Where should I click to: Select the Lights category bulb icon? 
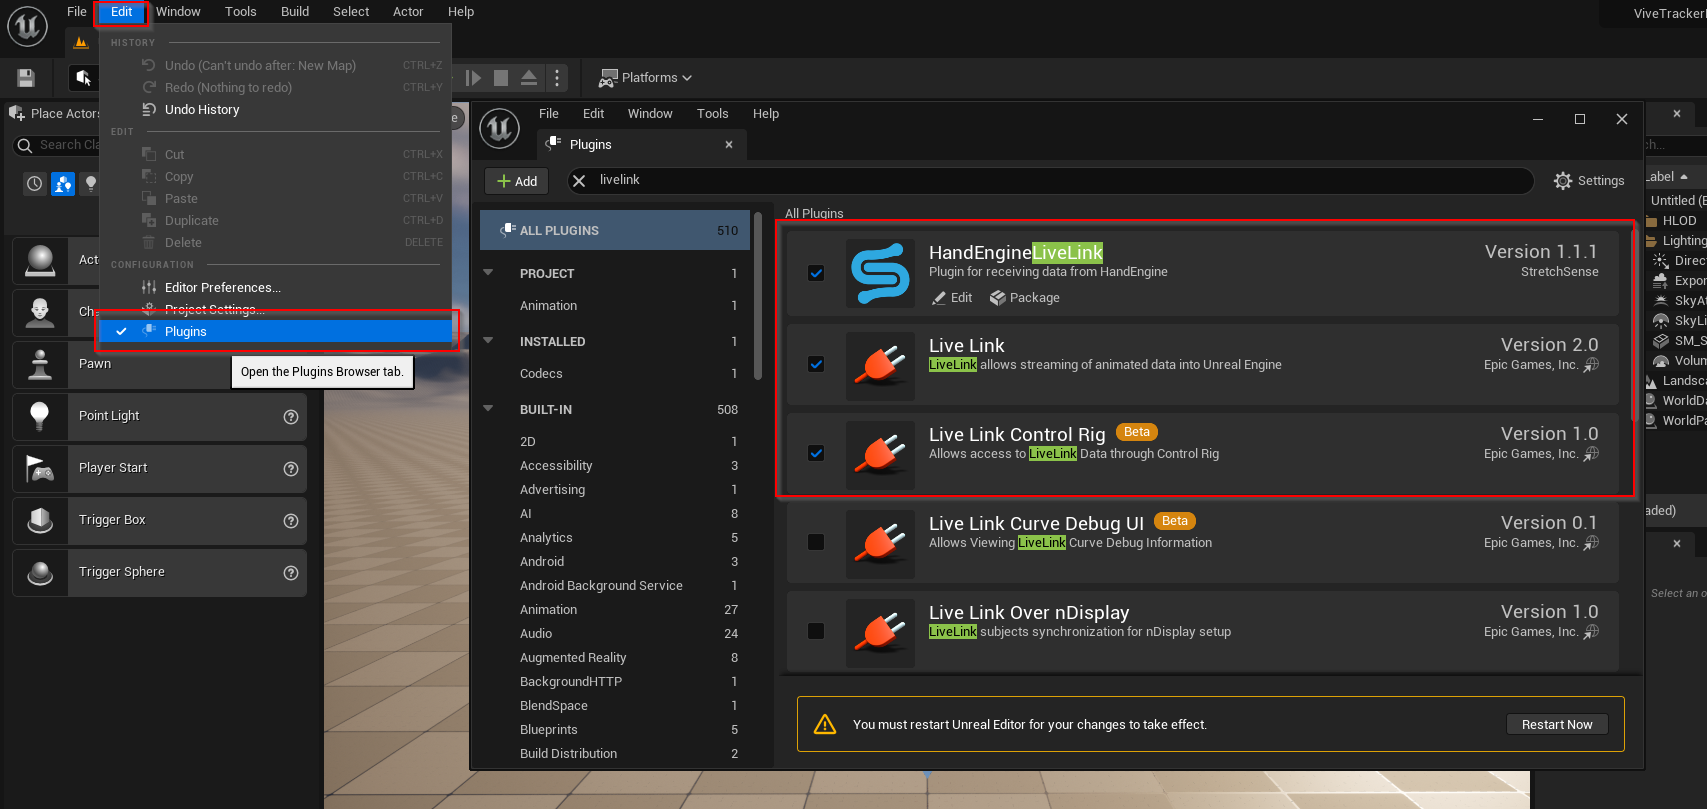point(91,184)
